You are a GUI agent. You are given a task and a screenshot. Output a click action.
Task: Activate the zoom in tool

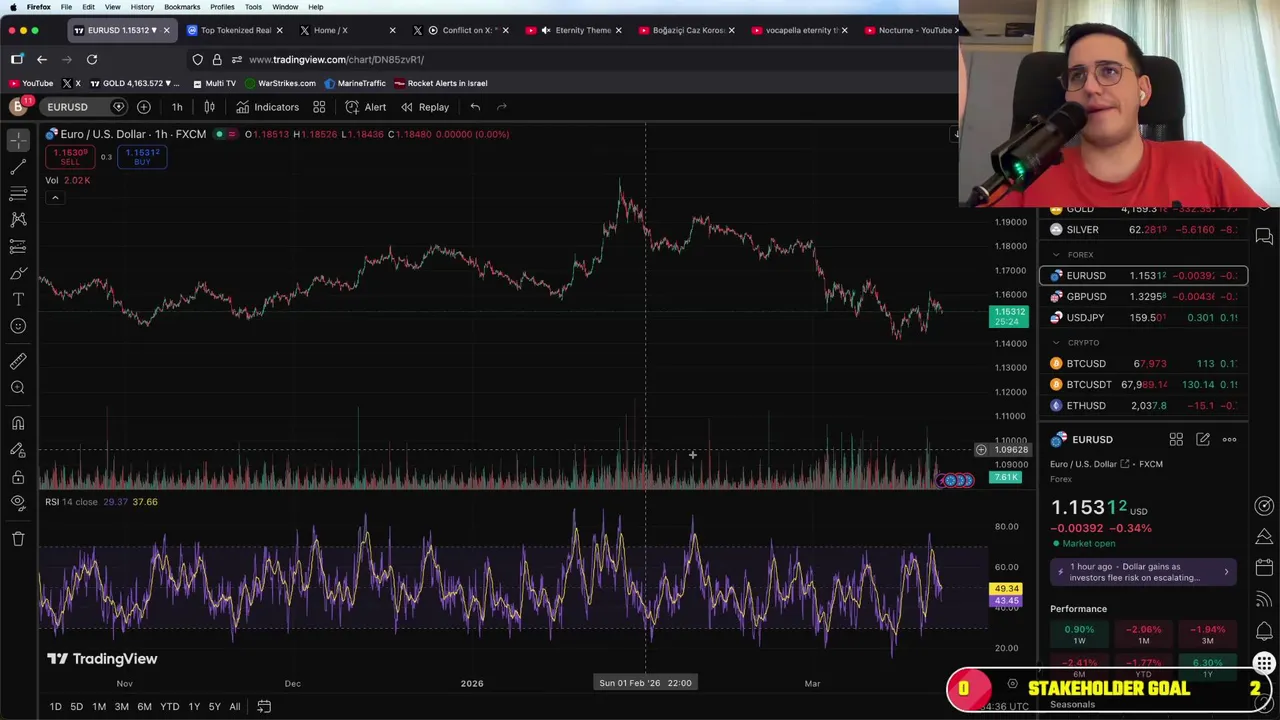click(x=18, y=388)
